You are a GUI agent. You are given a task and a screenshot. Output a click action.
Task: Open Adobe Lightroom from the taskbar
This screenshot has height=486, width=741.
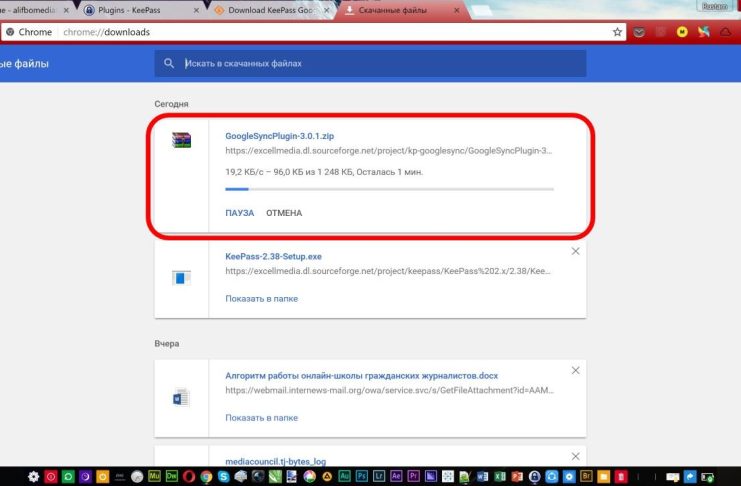pos(379,477)
